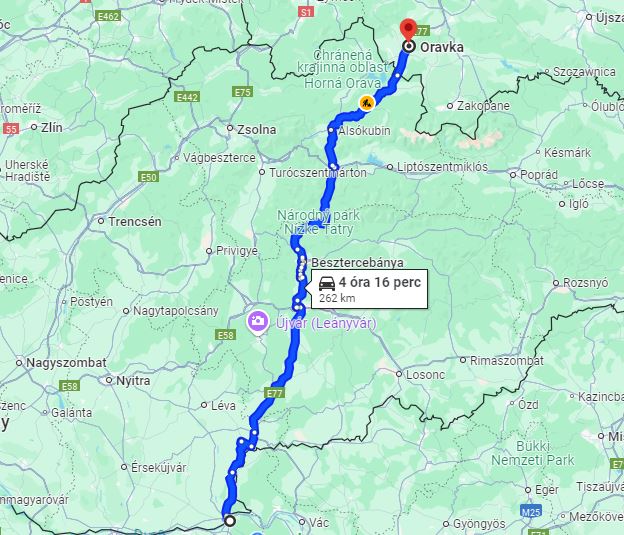
Task: Click the Zsolna city label
Action: coord(257,129)
